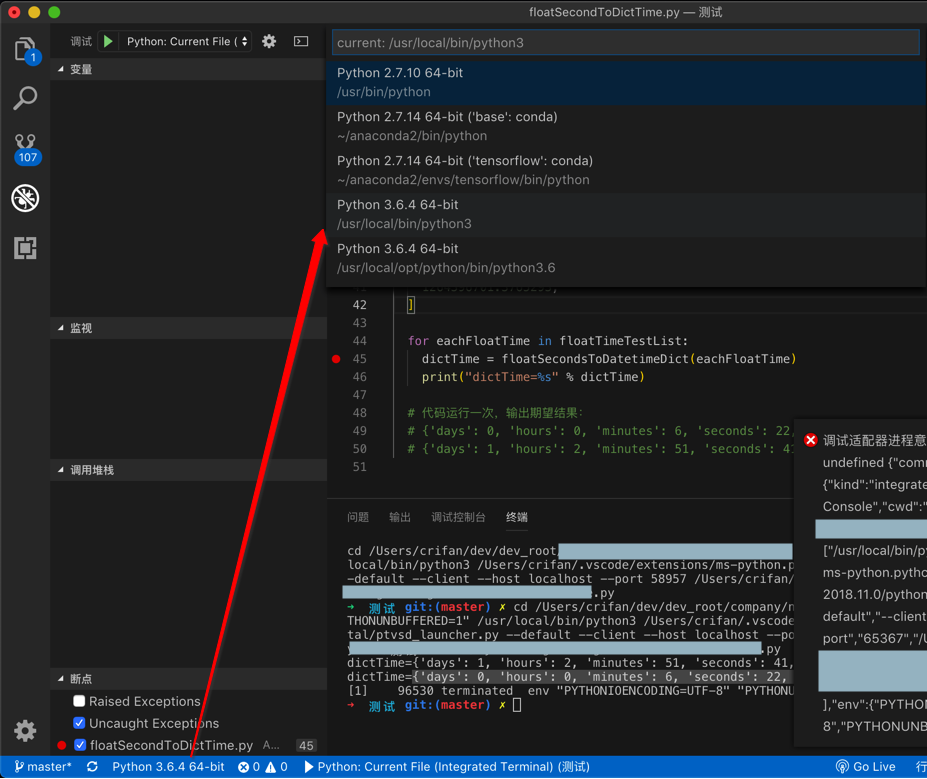Expand the 调用堆栈 call stack section
Viewport: 927px width, 779px height.
pos(91,469)
